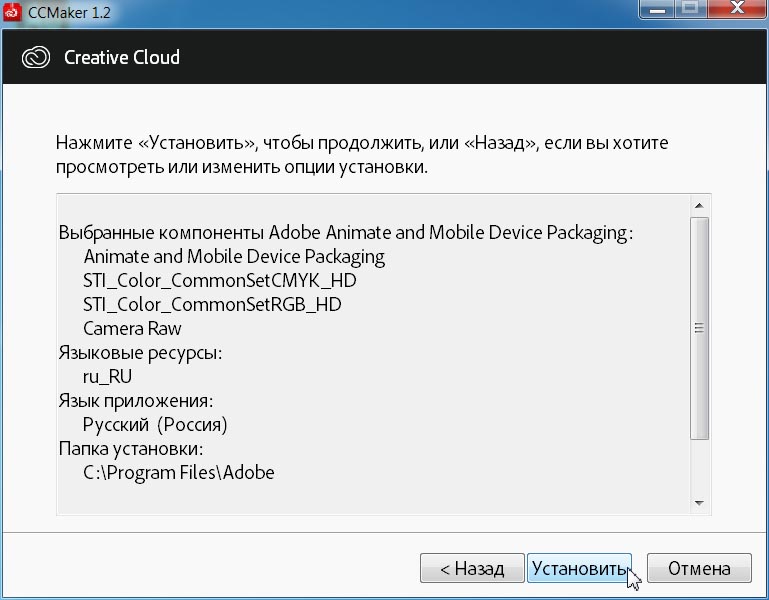
Task: Click the scroll down arrow in summary box
Action: tap(699, 503)
